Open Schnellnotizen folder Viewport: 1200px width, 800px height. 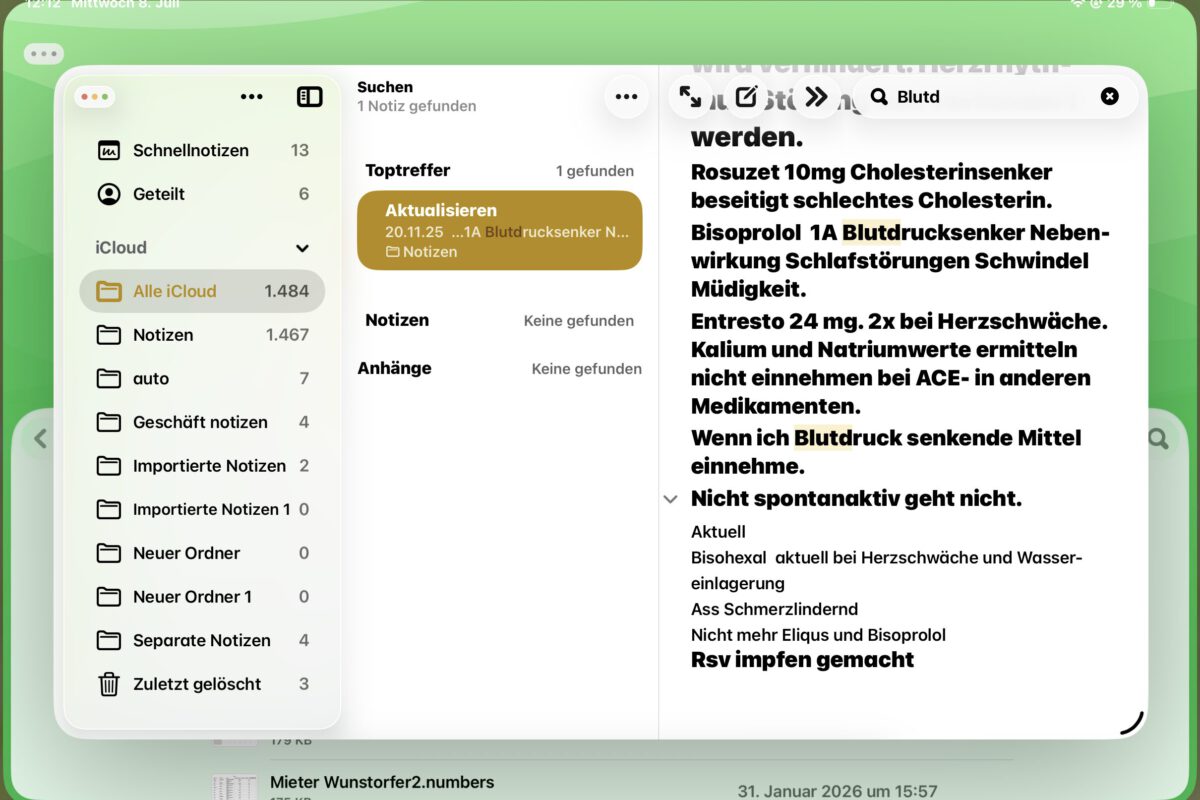(202, 150)
